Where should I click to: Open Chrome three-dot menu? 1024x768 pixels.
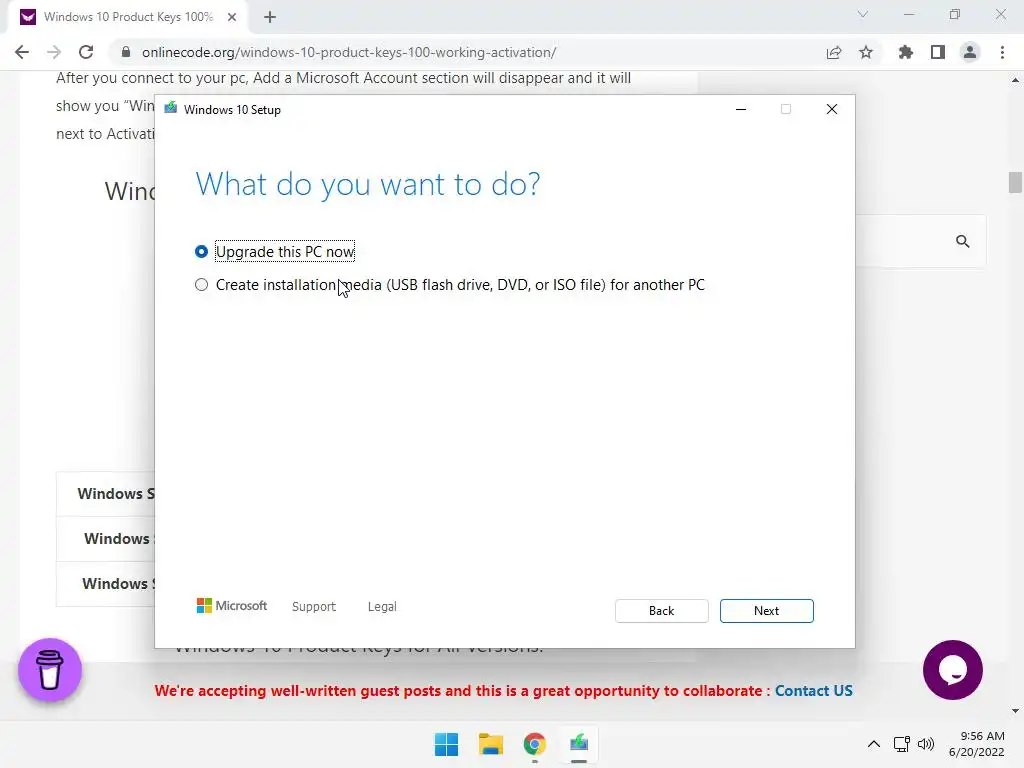click(1002, 52)
